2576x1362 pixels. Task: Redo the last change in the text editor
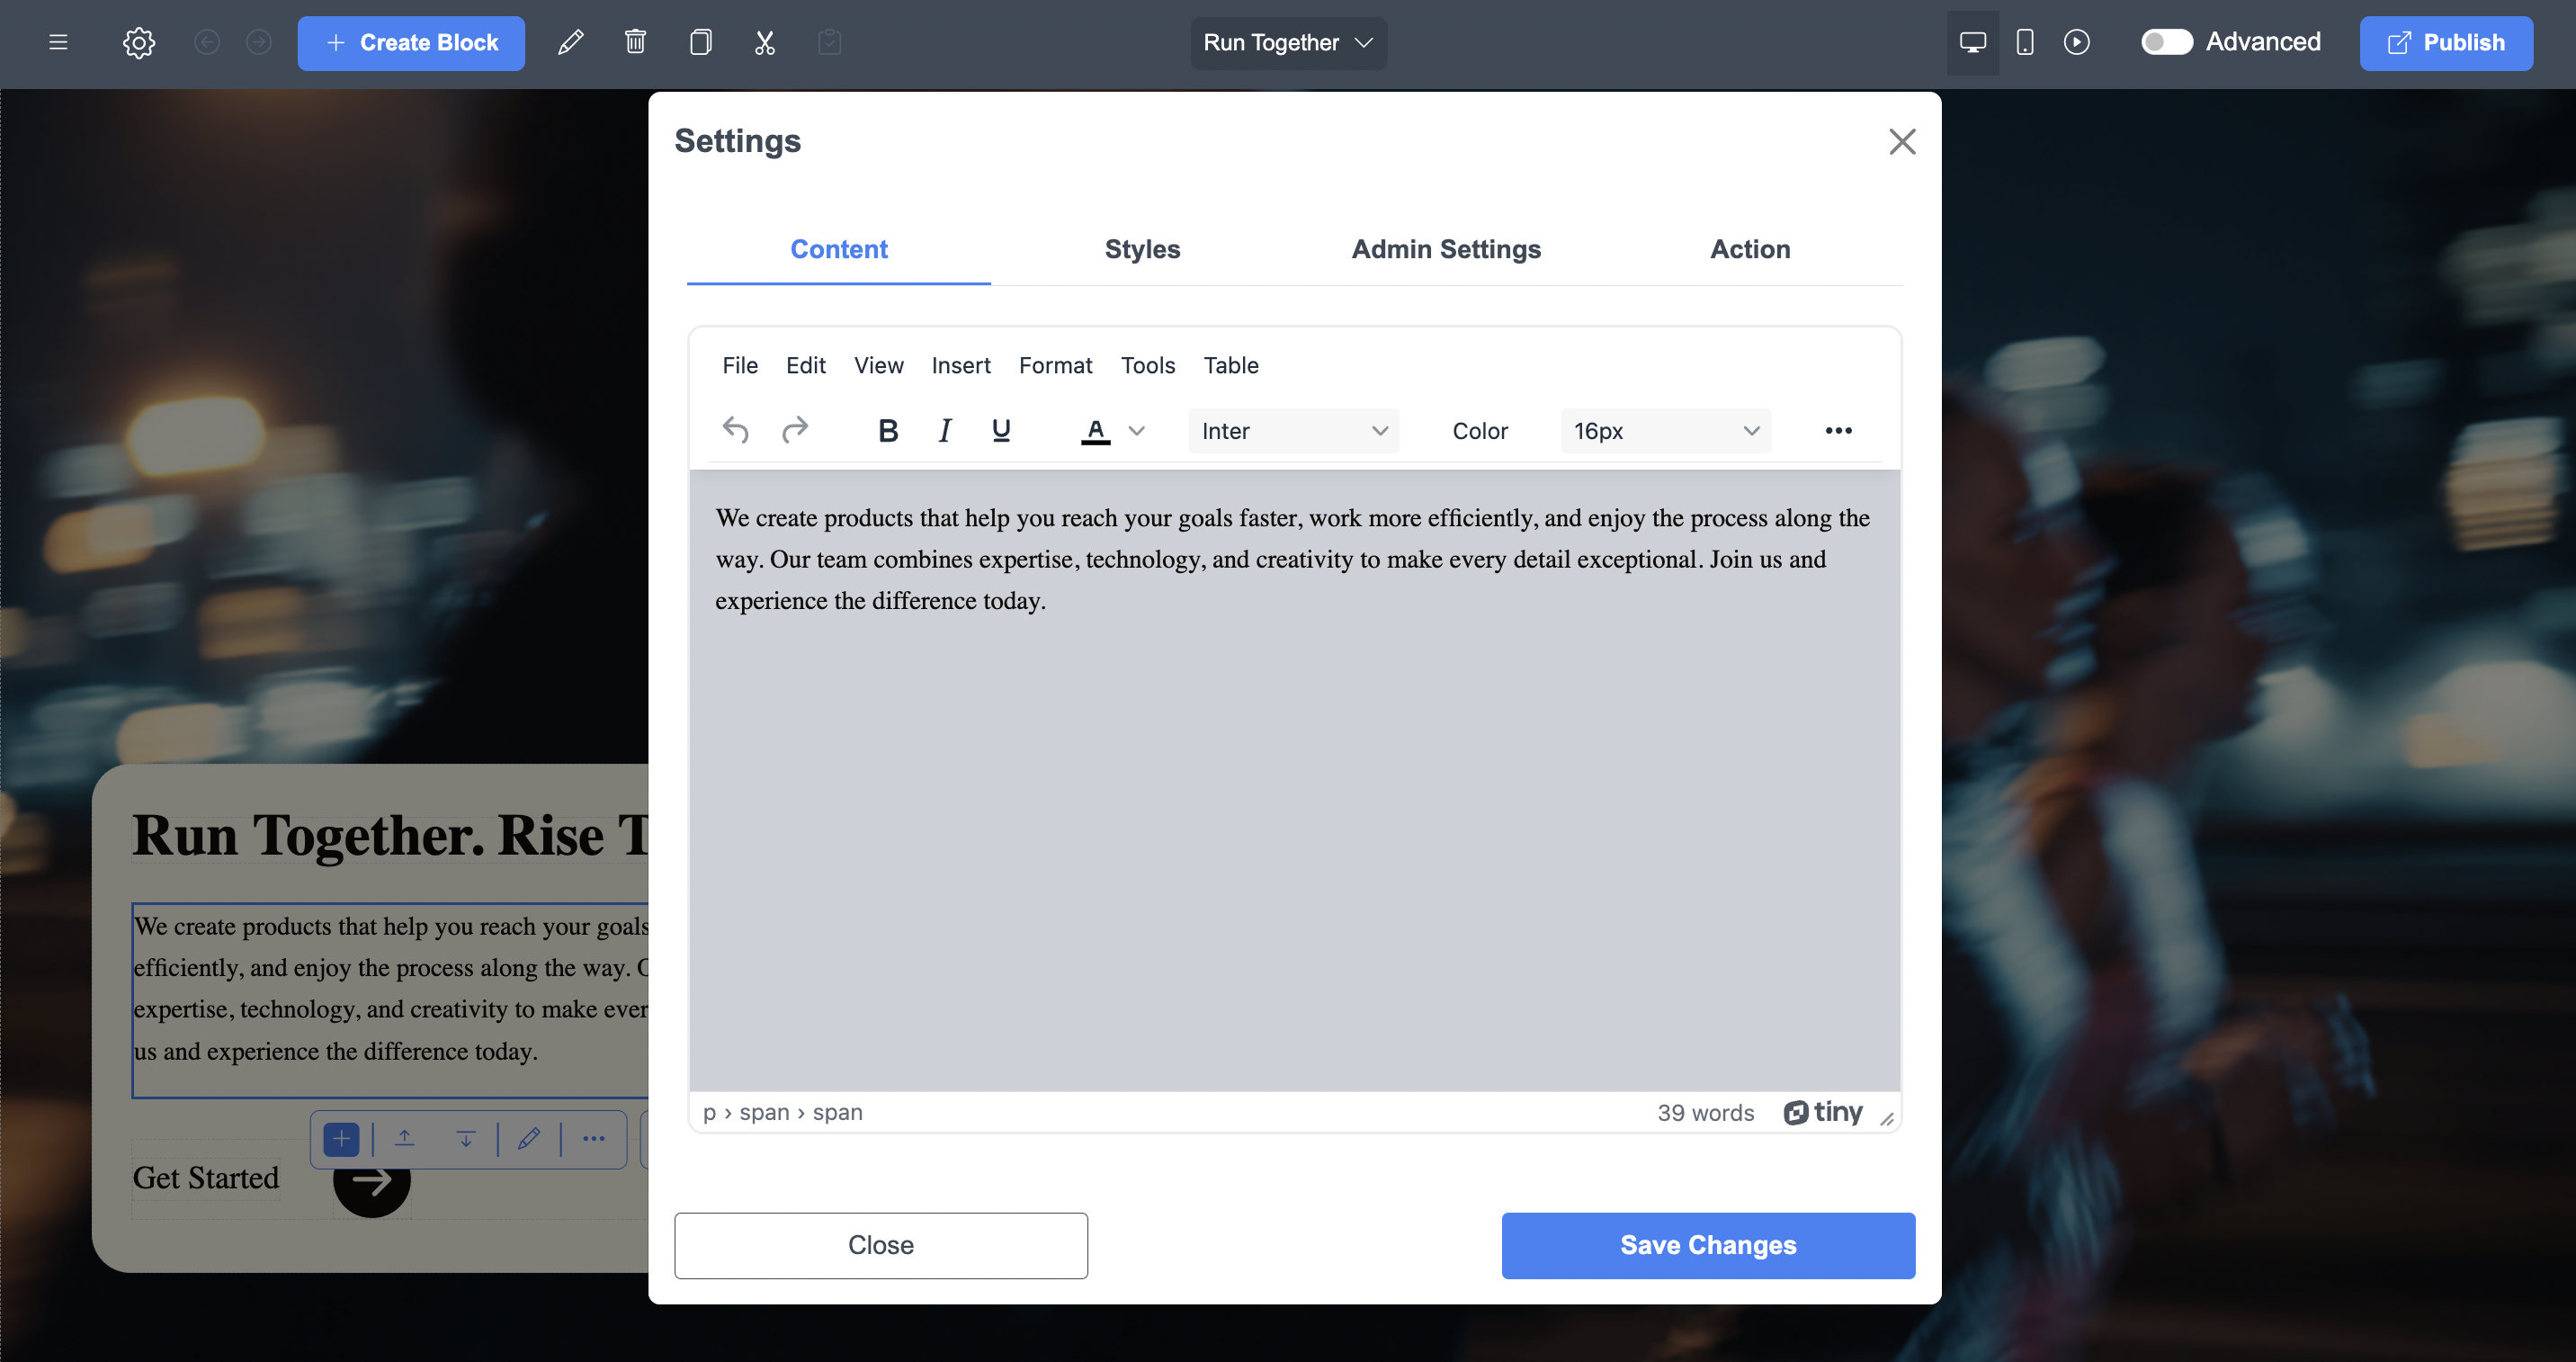[795, 430]
